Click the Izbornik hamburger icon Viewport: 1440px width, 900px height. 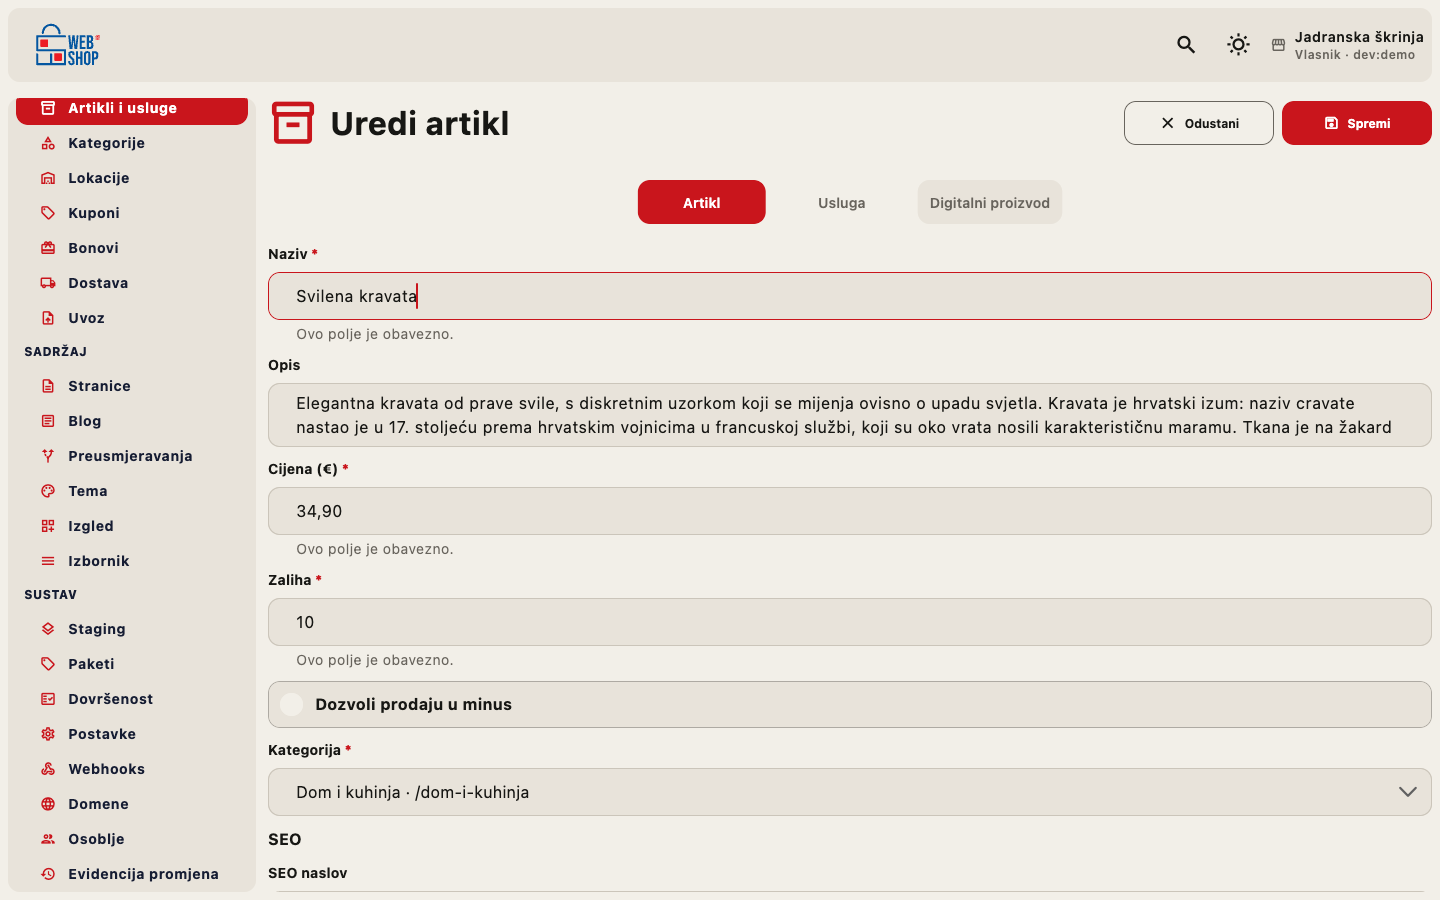click(48, 561)
